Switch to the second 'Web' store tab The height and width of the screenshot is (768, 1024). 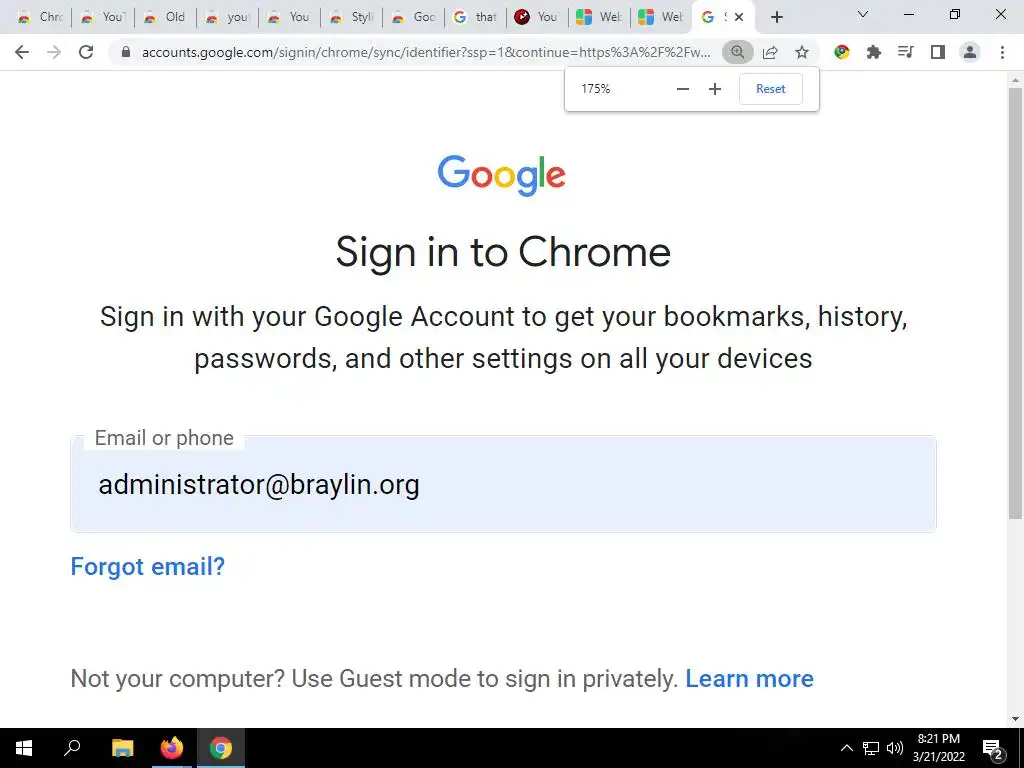click(662, 17)
